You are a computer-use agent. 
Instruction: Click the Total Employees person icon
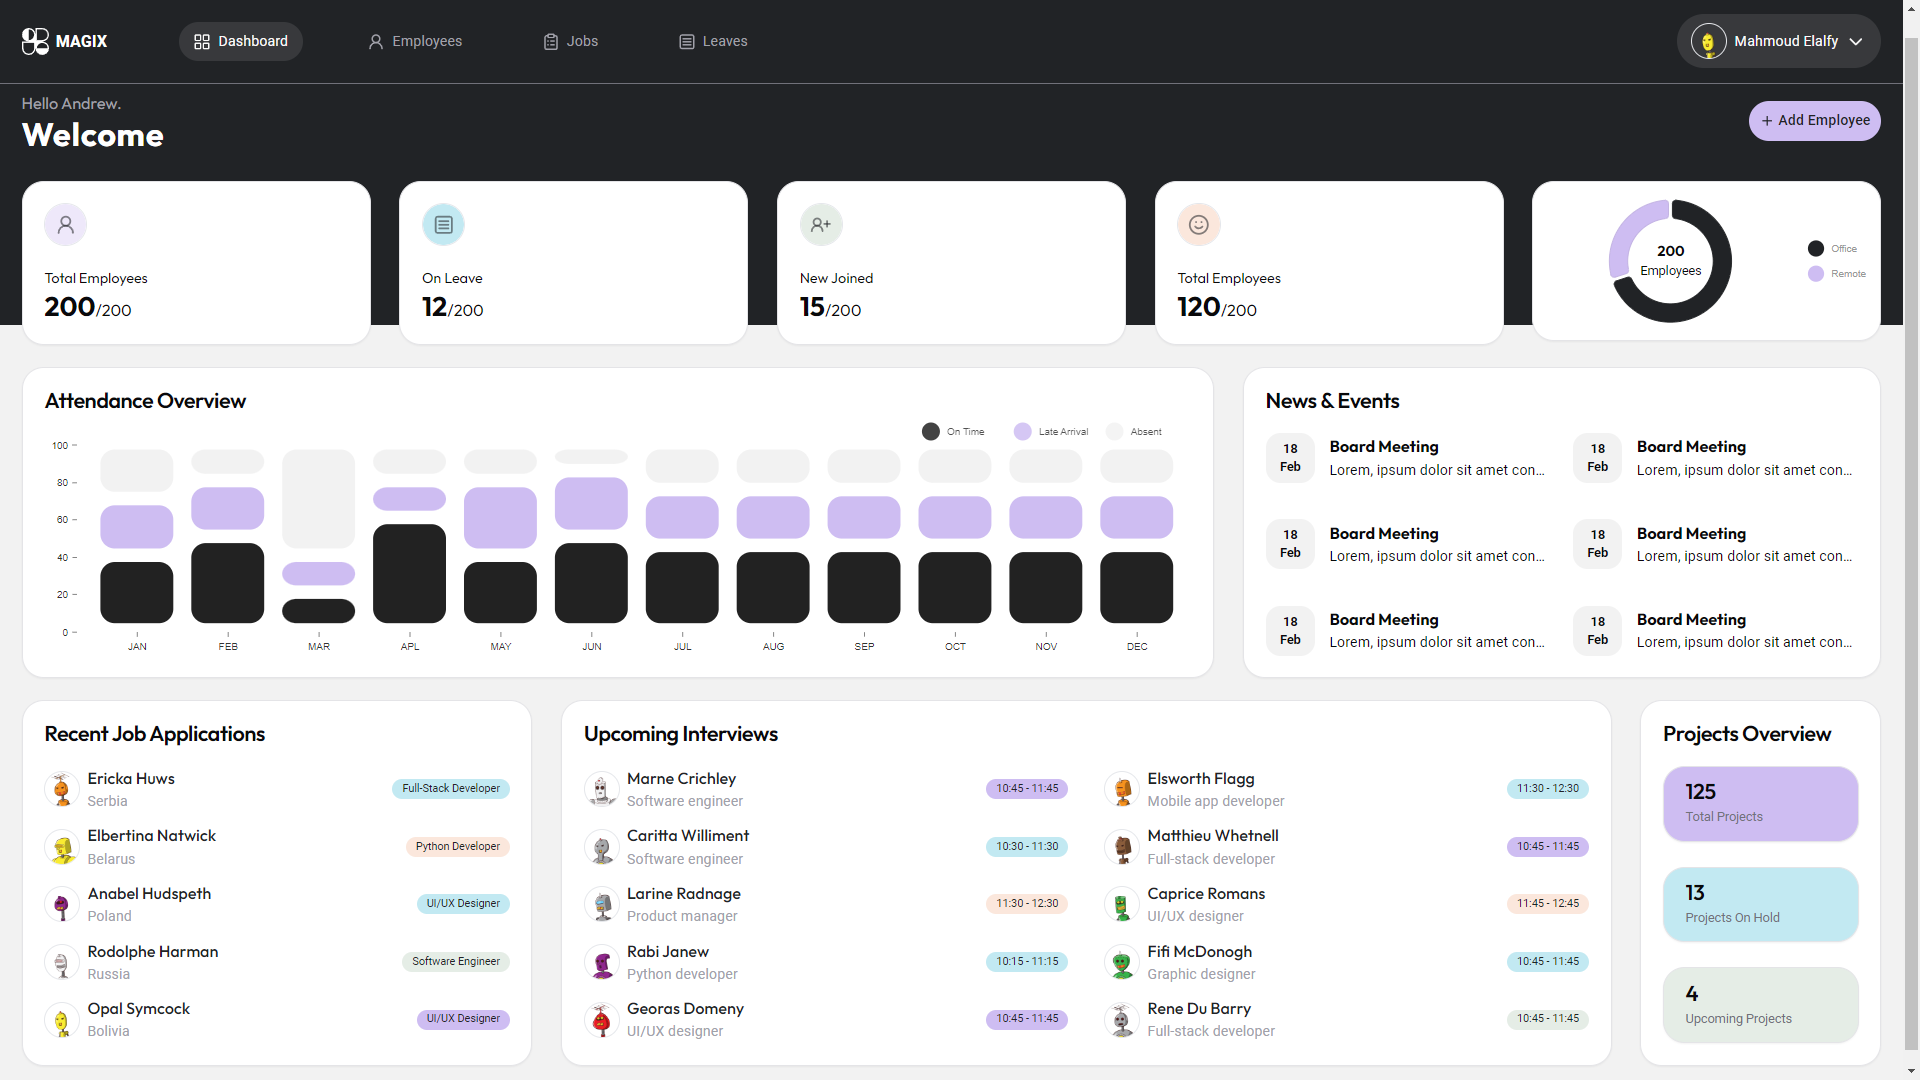tap(65, 224)
